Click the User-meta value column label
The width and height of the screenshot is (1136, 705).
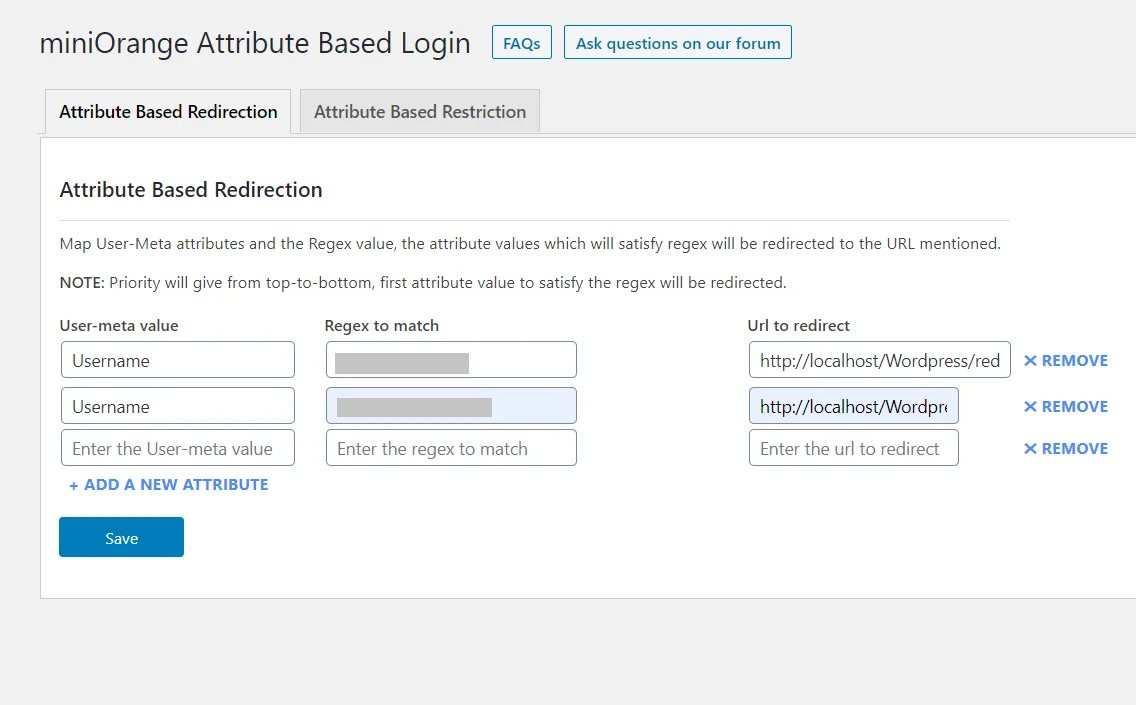coord(119,325)
